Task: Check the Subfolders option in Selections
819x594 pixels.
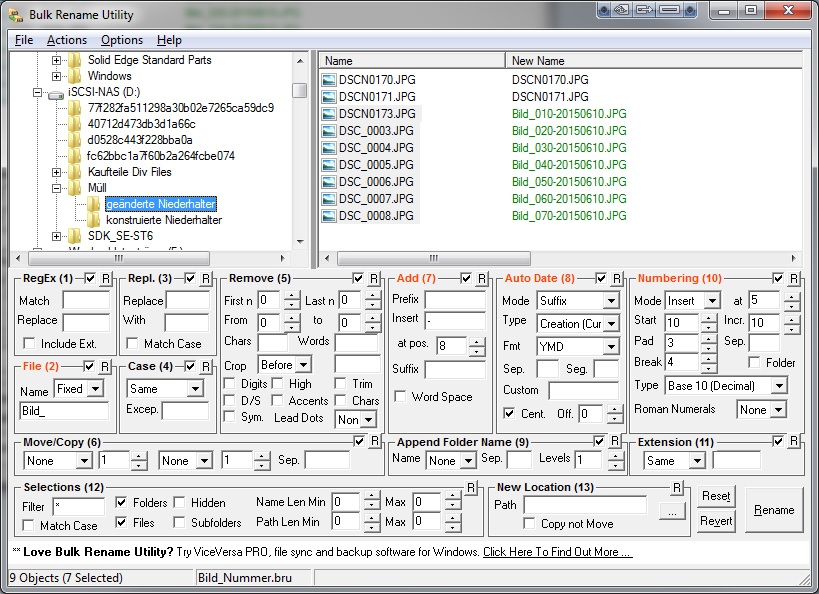Action: (181, 522)
